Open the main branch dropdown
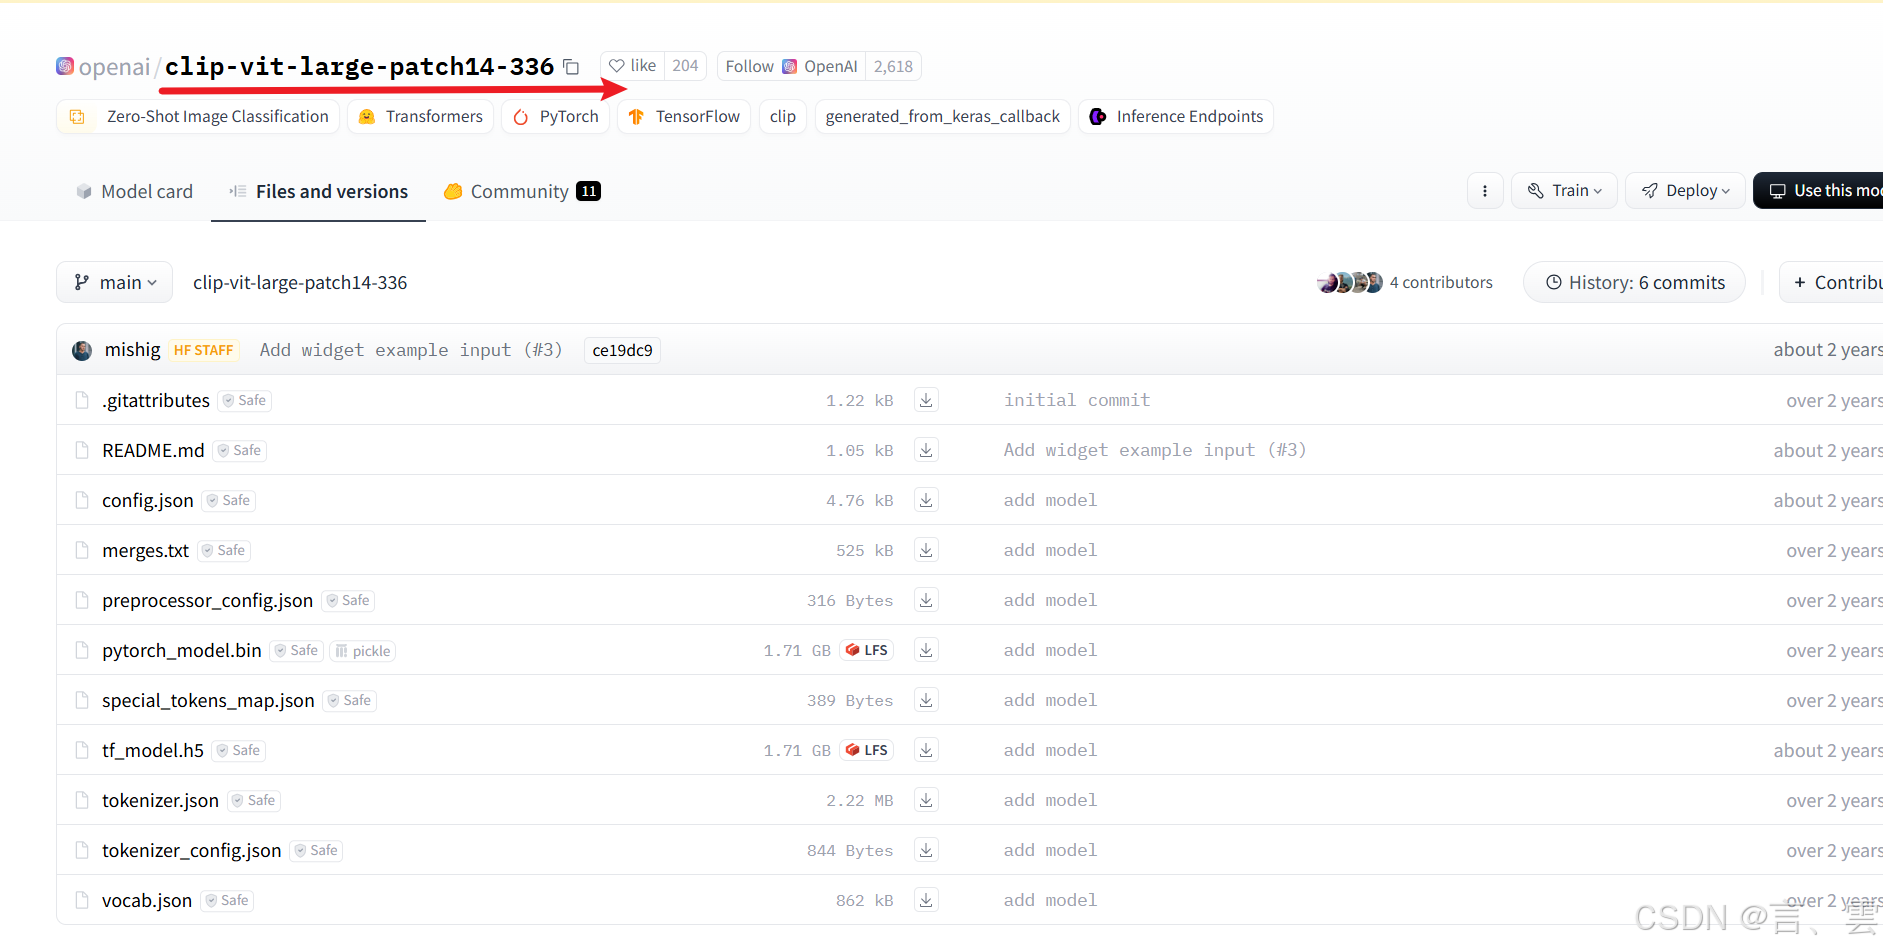Image resolution: width=1883 pixels, height=950 pixels. [x=115, y=283]
